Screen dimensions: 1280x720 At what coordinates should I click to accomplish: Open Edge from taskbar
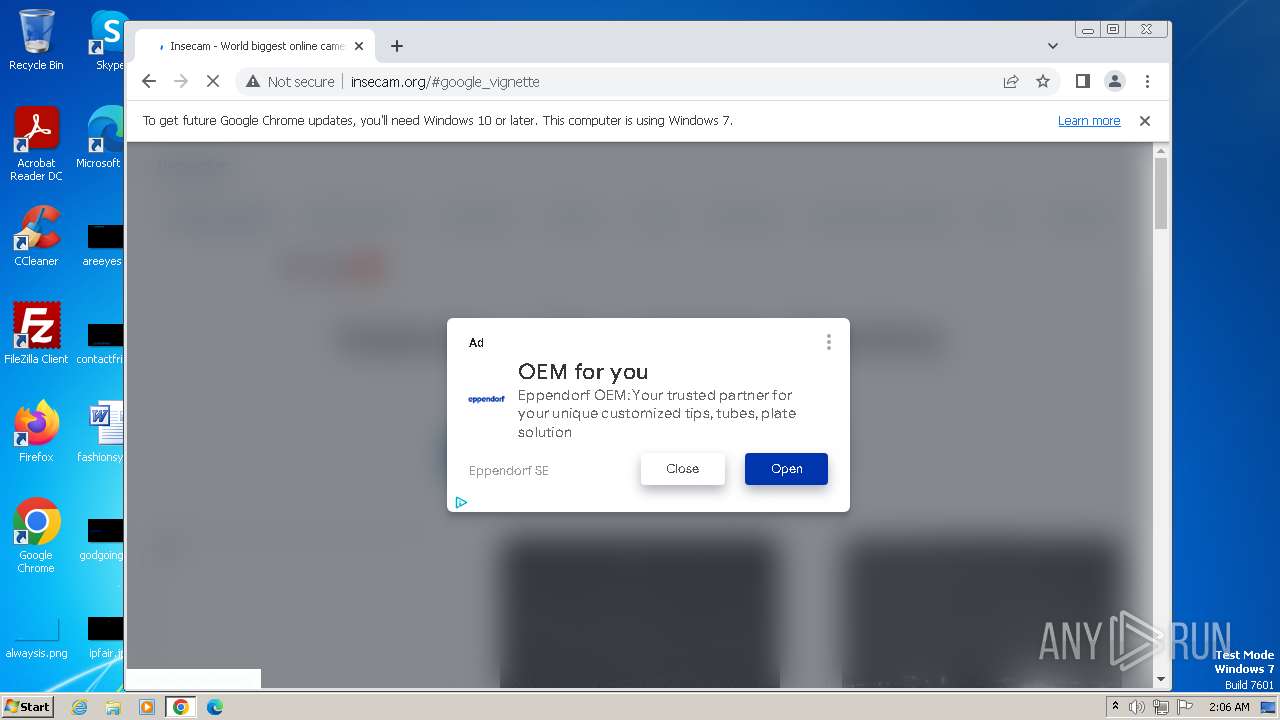pyautogui.click(x=215, y=707)
